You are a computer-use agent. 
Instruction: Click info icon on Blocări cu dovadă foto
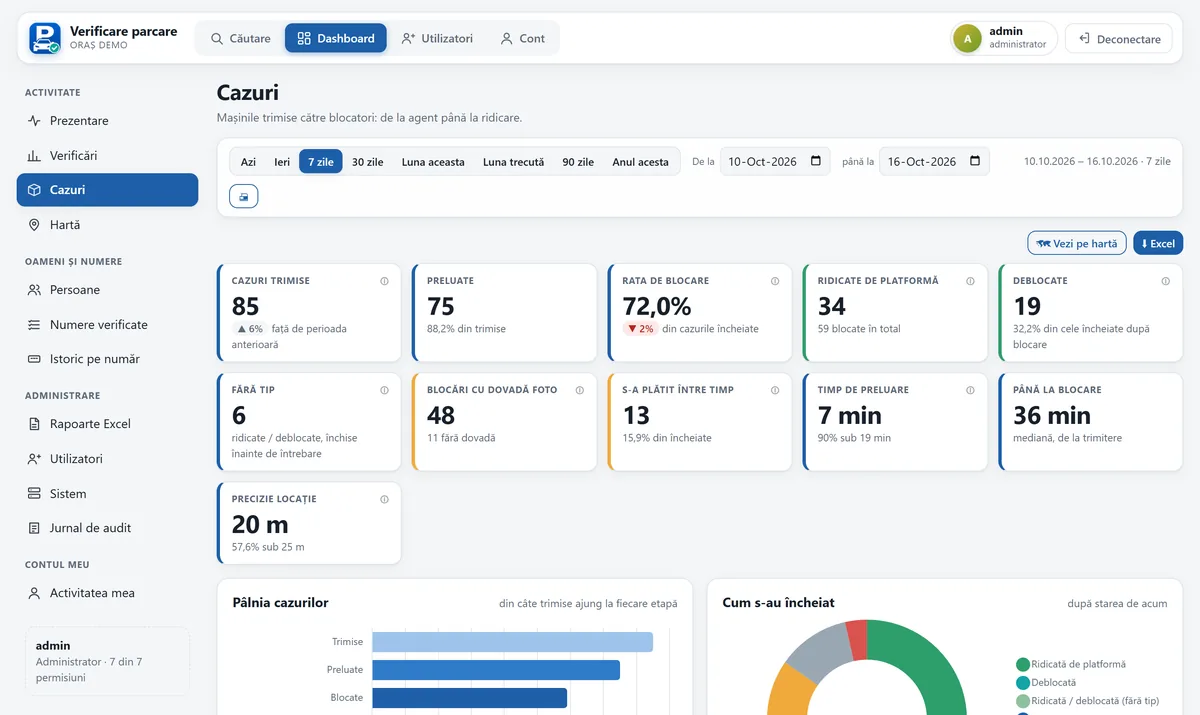(x=580, y=390)
